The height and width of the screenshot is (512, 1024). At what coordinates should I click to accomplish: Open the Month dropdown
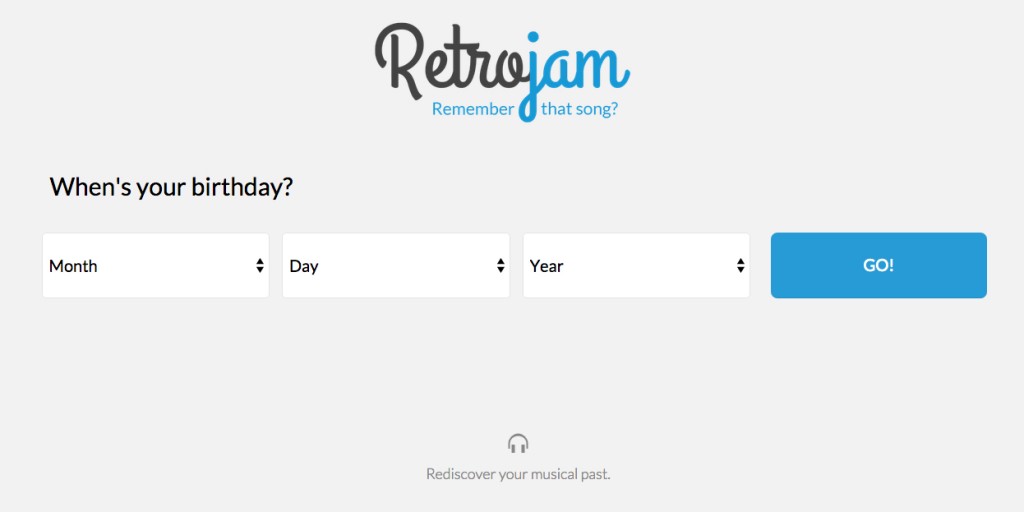click(x=155, y=266)
